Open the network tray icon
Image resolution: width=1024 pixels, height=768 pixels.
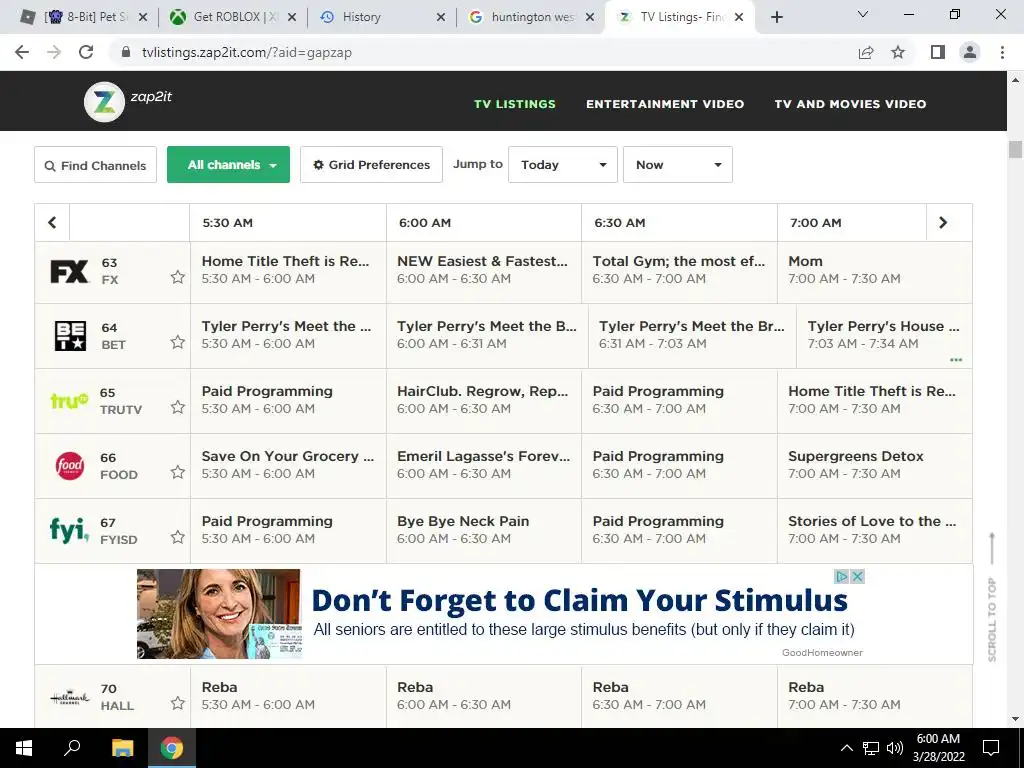click(x=871, y=748)
